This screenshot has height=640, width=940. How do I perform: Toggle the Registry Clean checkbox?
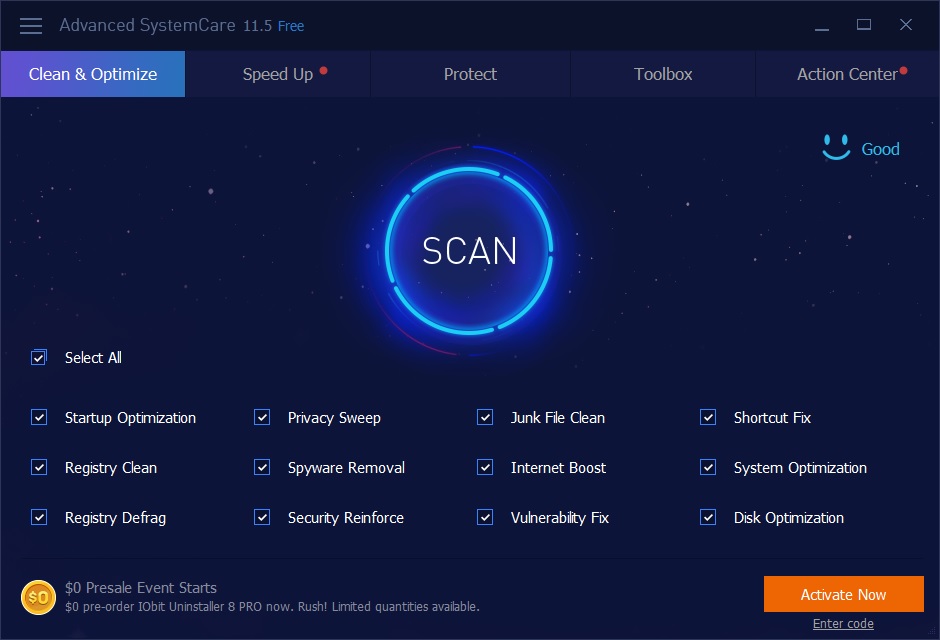point(39,467)
